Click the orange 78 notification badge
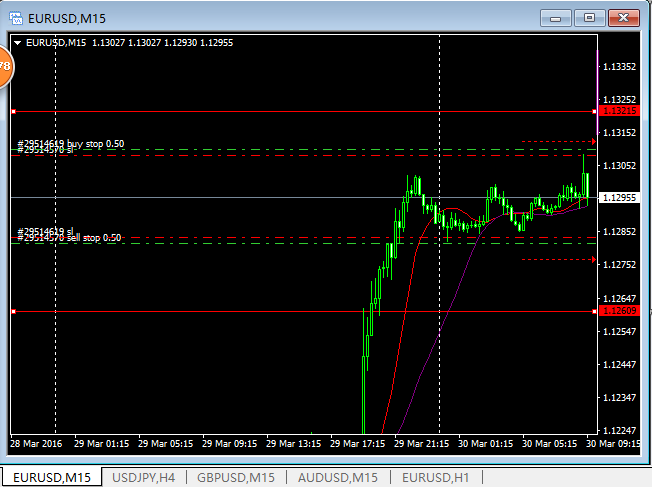This screenshot has width=652, height=487. 4,66
